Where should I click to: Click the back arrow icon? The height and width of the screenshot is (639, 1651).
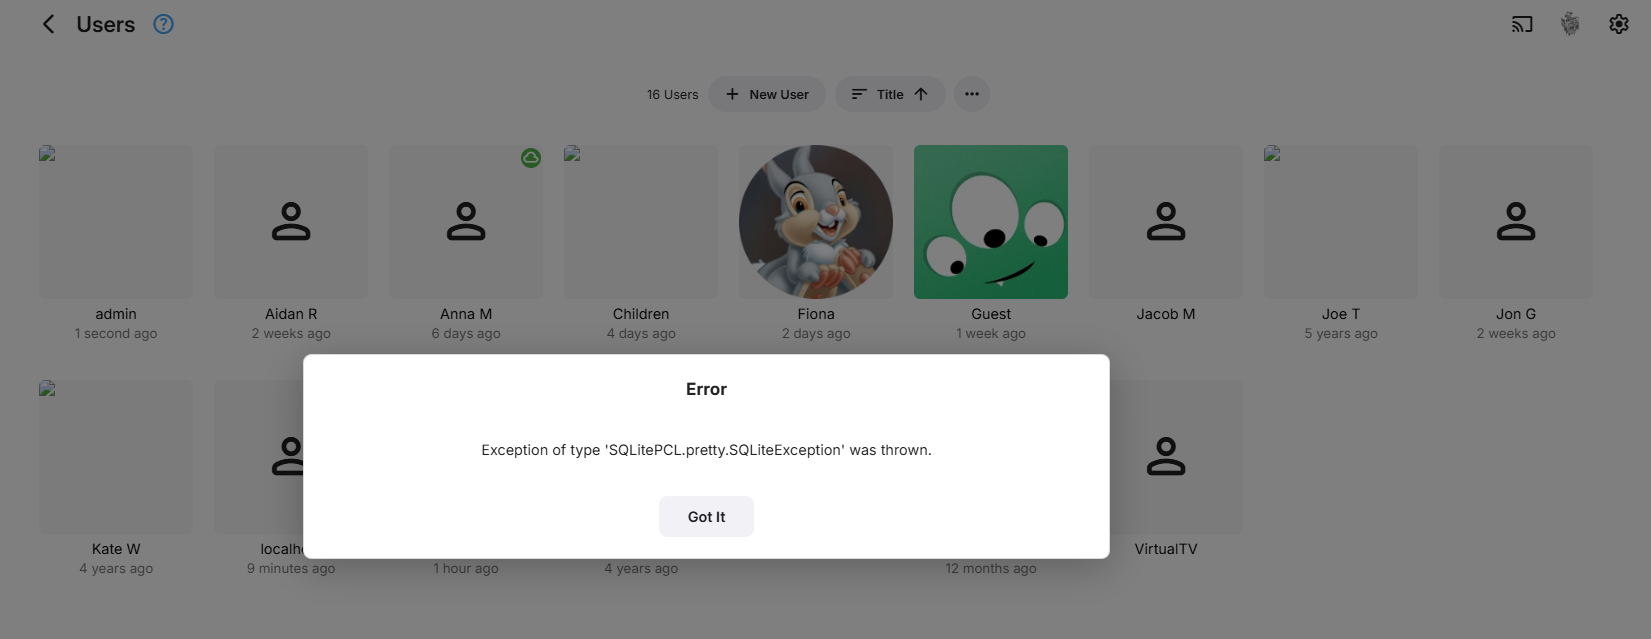pyautogui.click(x=48, y=24)
